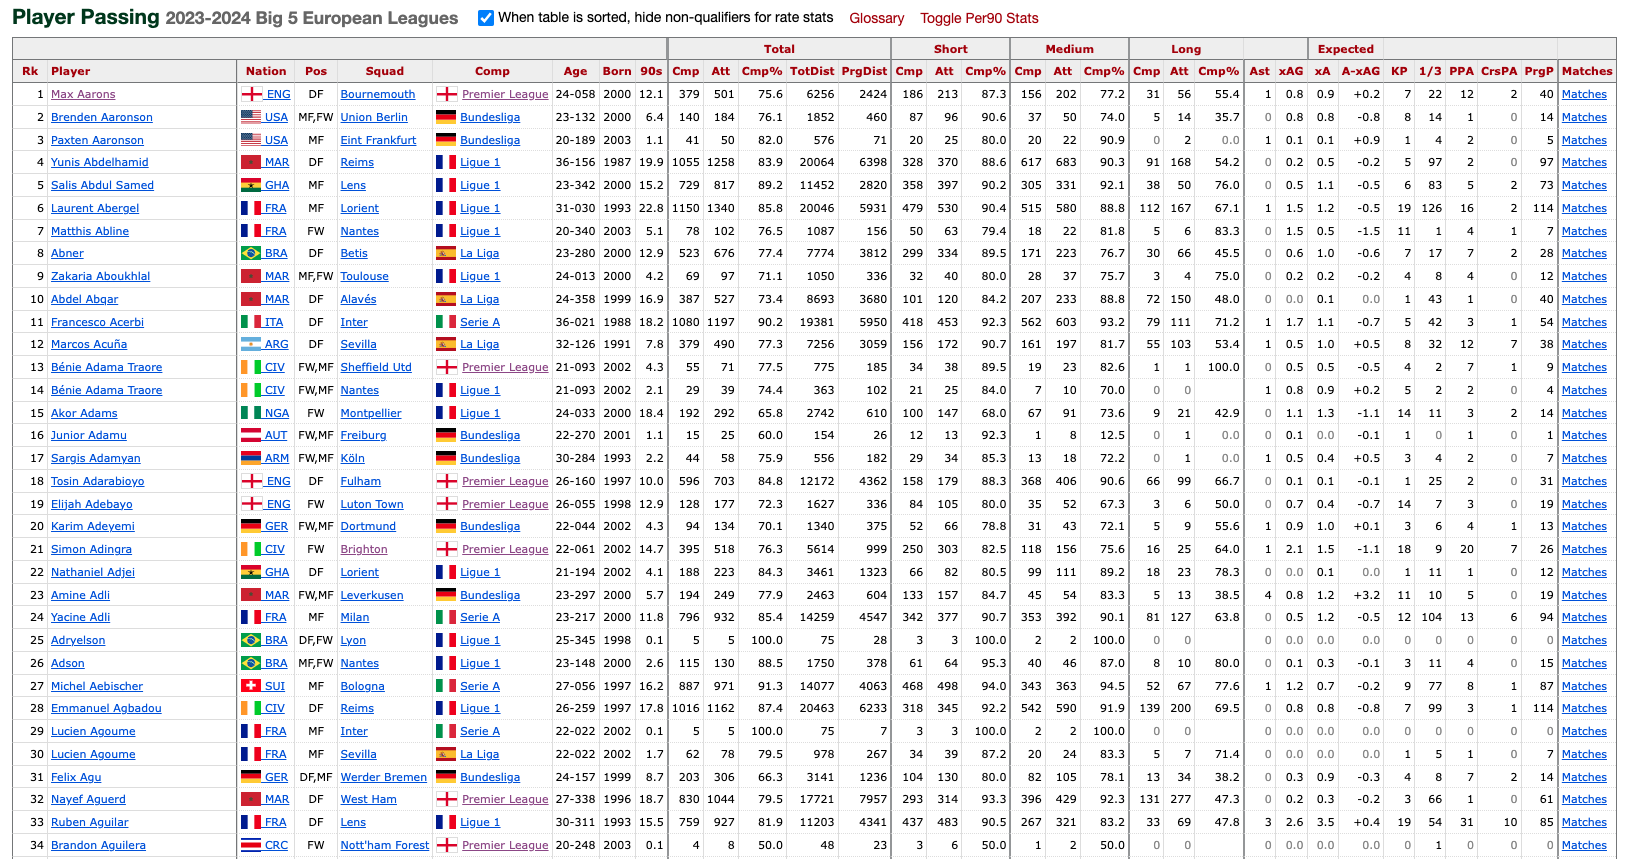The image size is (1627, 859).
Task: Click Serie A flag in Yacine Adli row
Action: click(x=446, y=617)
